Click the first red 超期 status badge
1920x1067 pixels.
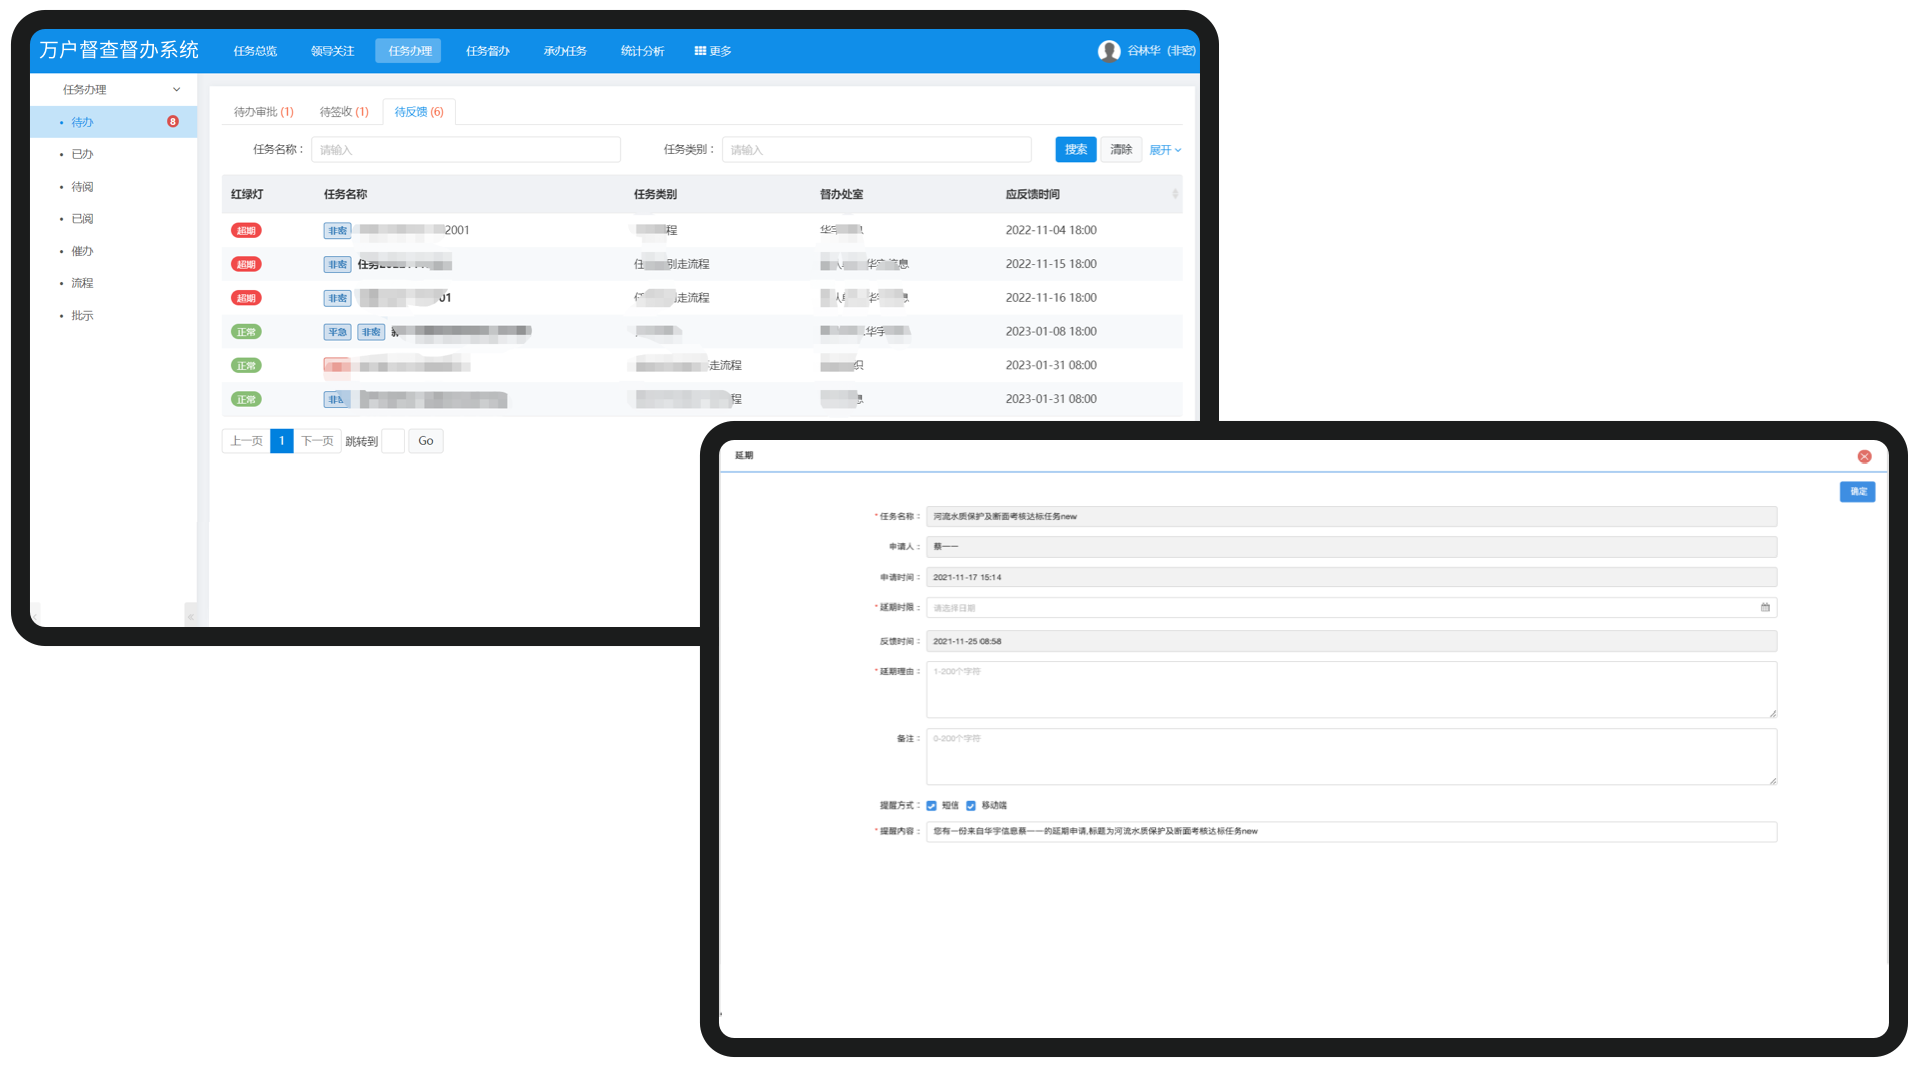click(246, 231)
